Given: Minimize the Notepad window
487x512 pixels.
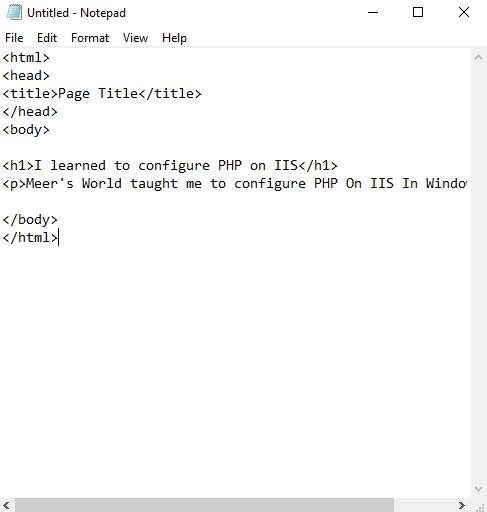Looking at the screenshot, I should (373, 13).
